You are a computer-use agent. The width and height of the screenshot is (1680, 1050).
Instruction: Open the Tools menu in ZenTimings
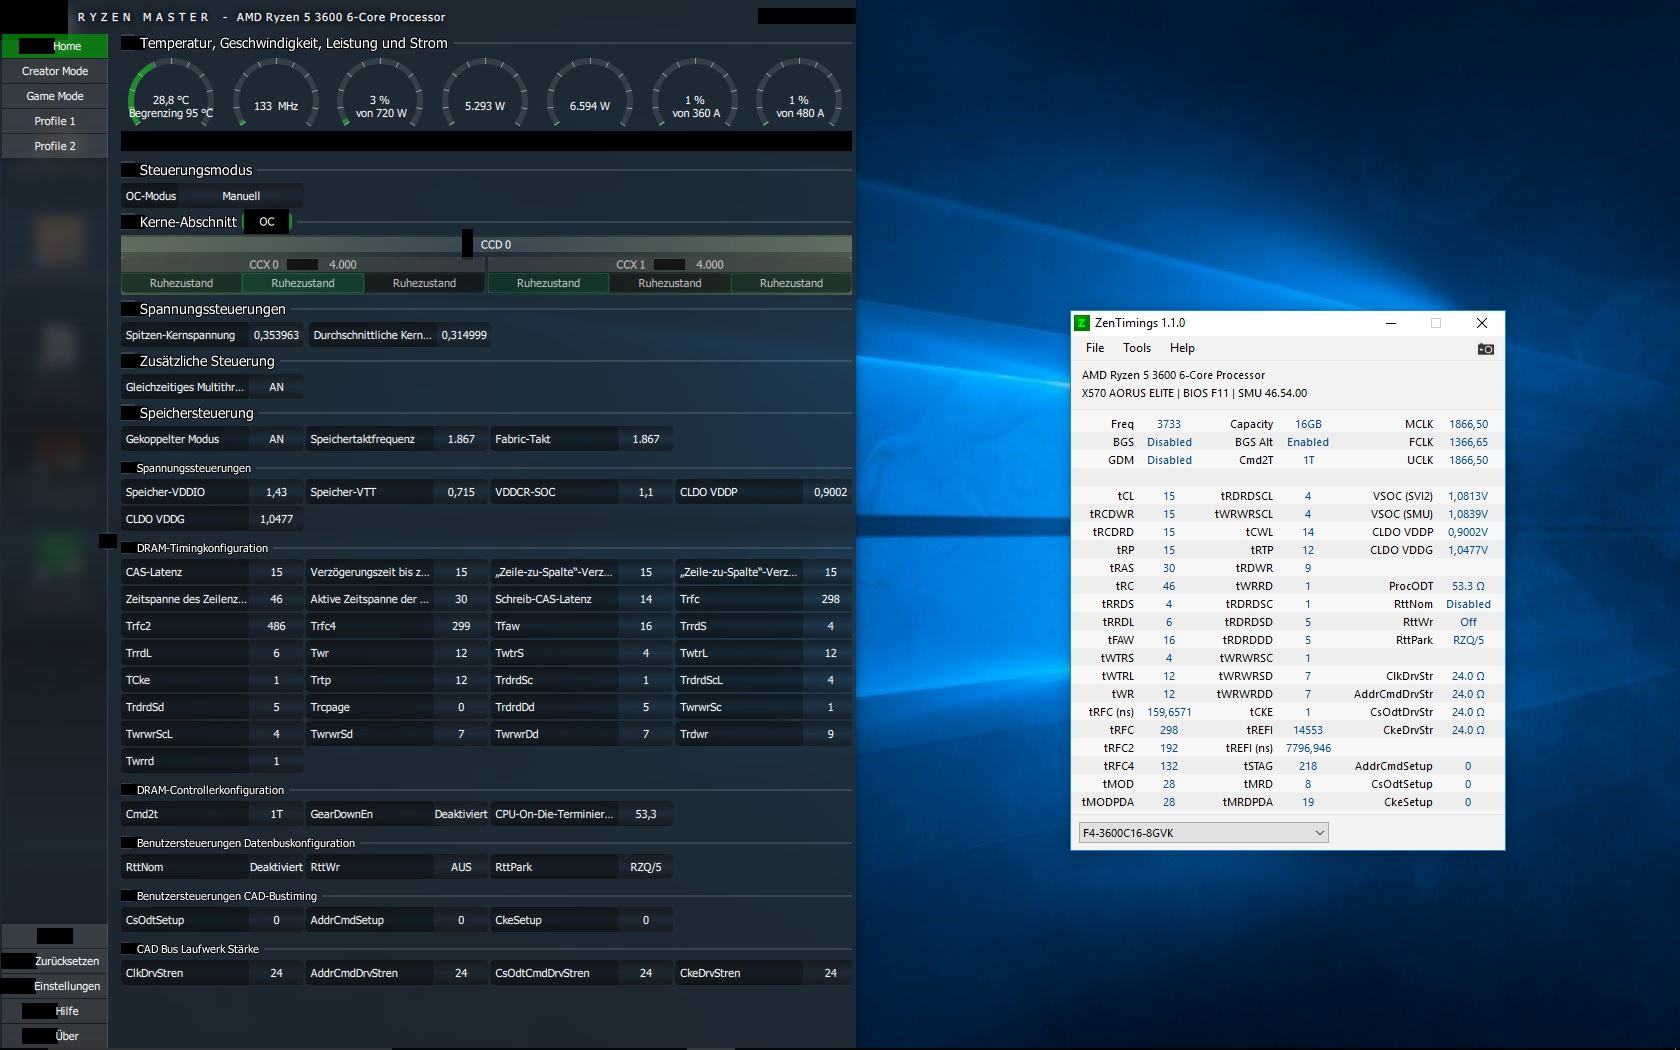(x=1137, y=348)
